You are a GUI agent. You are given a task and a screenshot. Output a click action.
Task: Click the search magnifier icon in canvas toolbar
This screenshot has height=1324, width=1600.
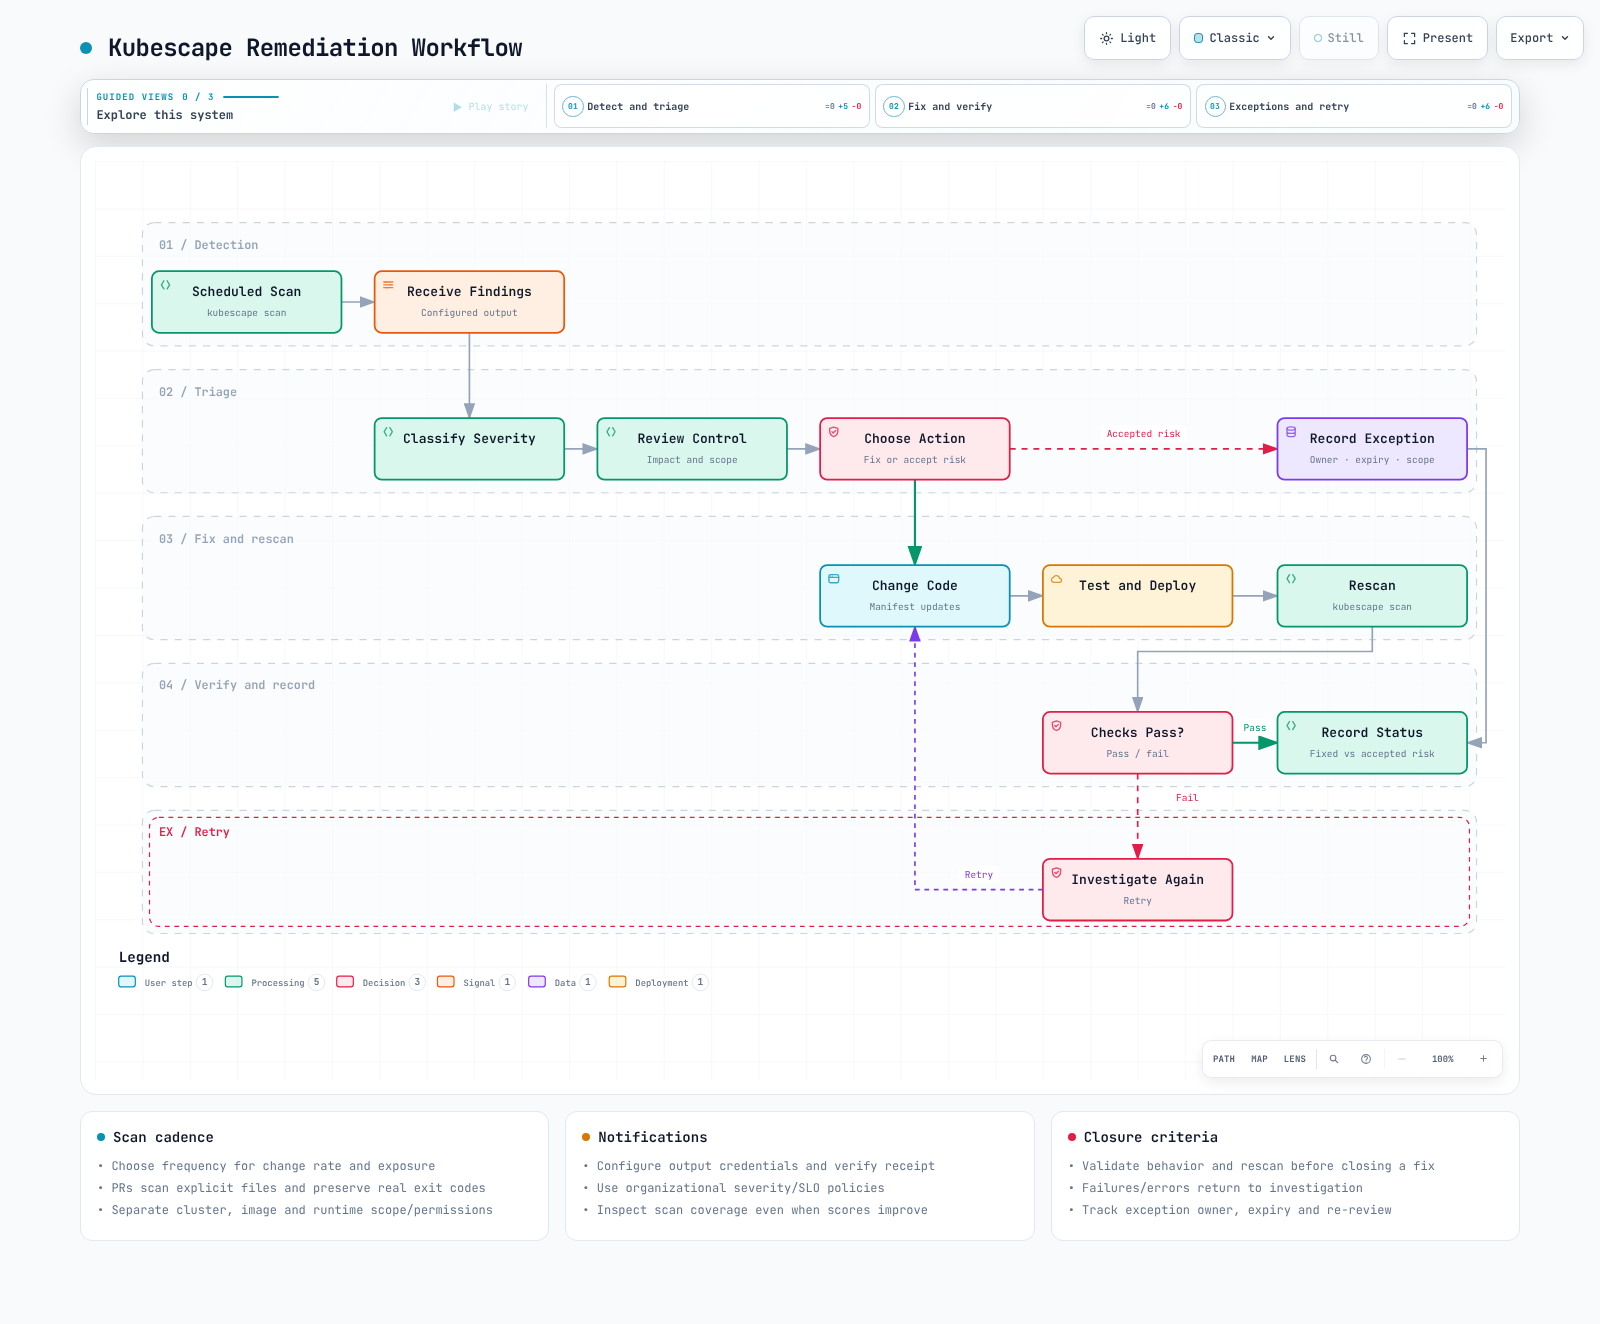1333,1059
